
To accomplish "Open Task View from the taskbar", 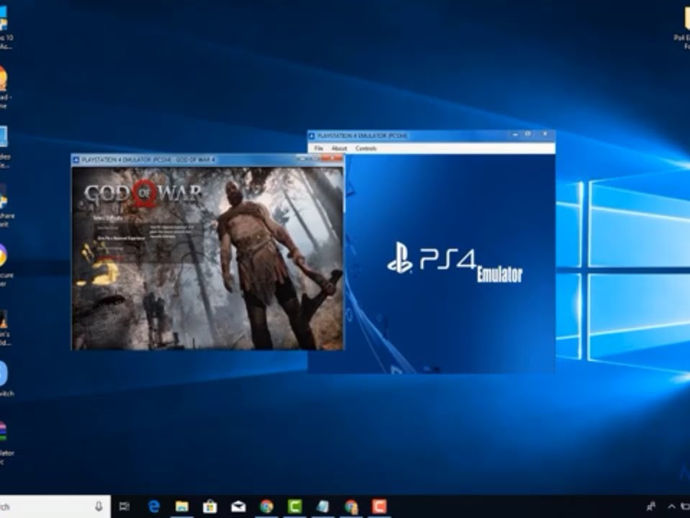I will coord(125,507).
